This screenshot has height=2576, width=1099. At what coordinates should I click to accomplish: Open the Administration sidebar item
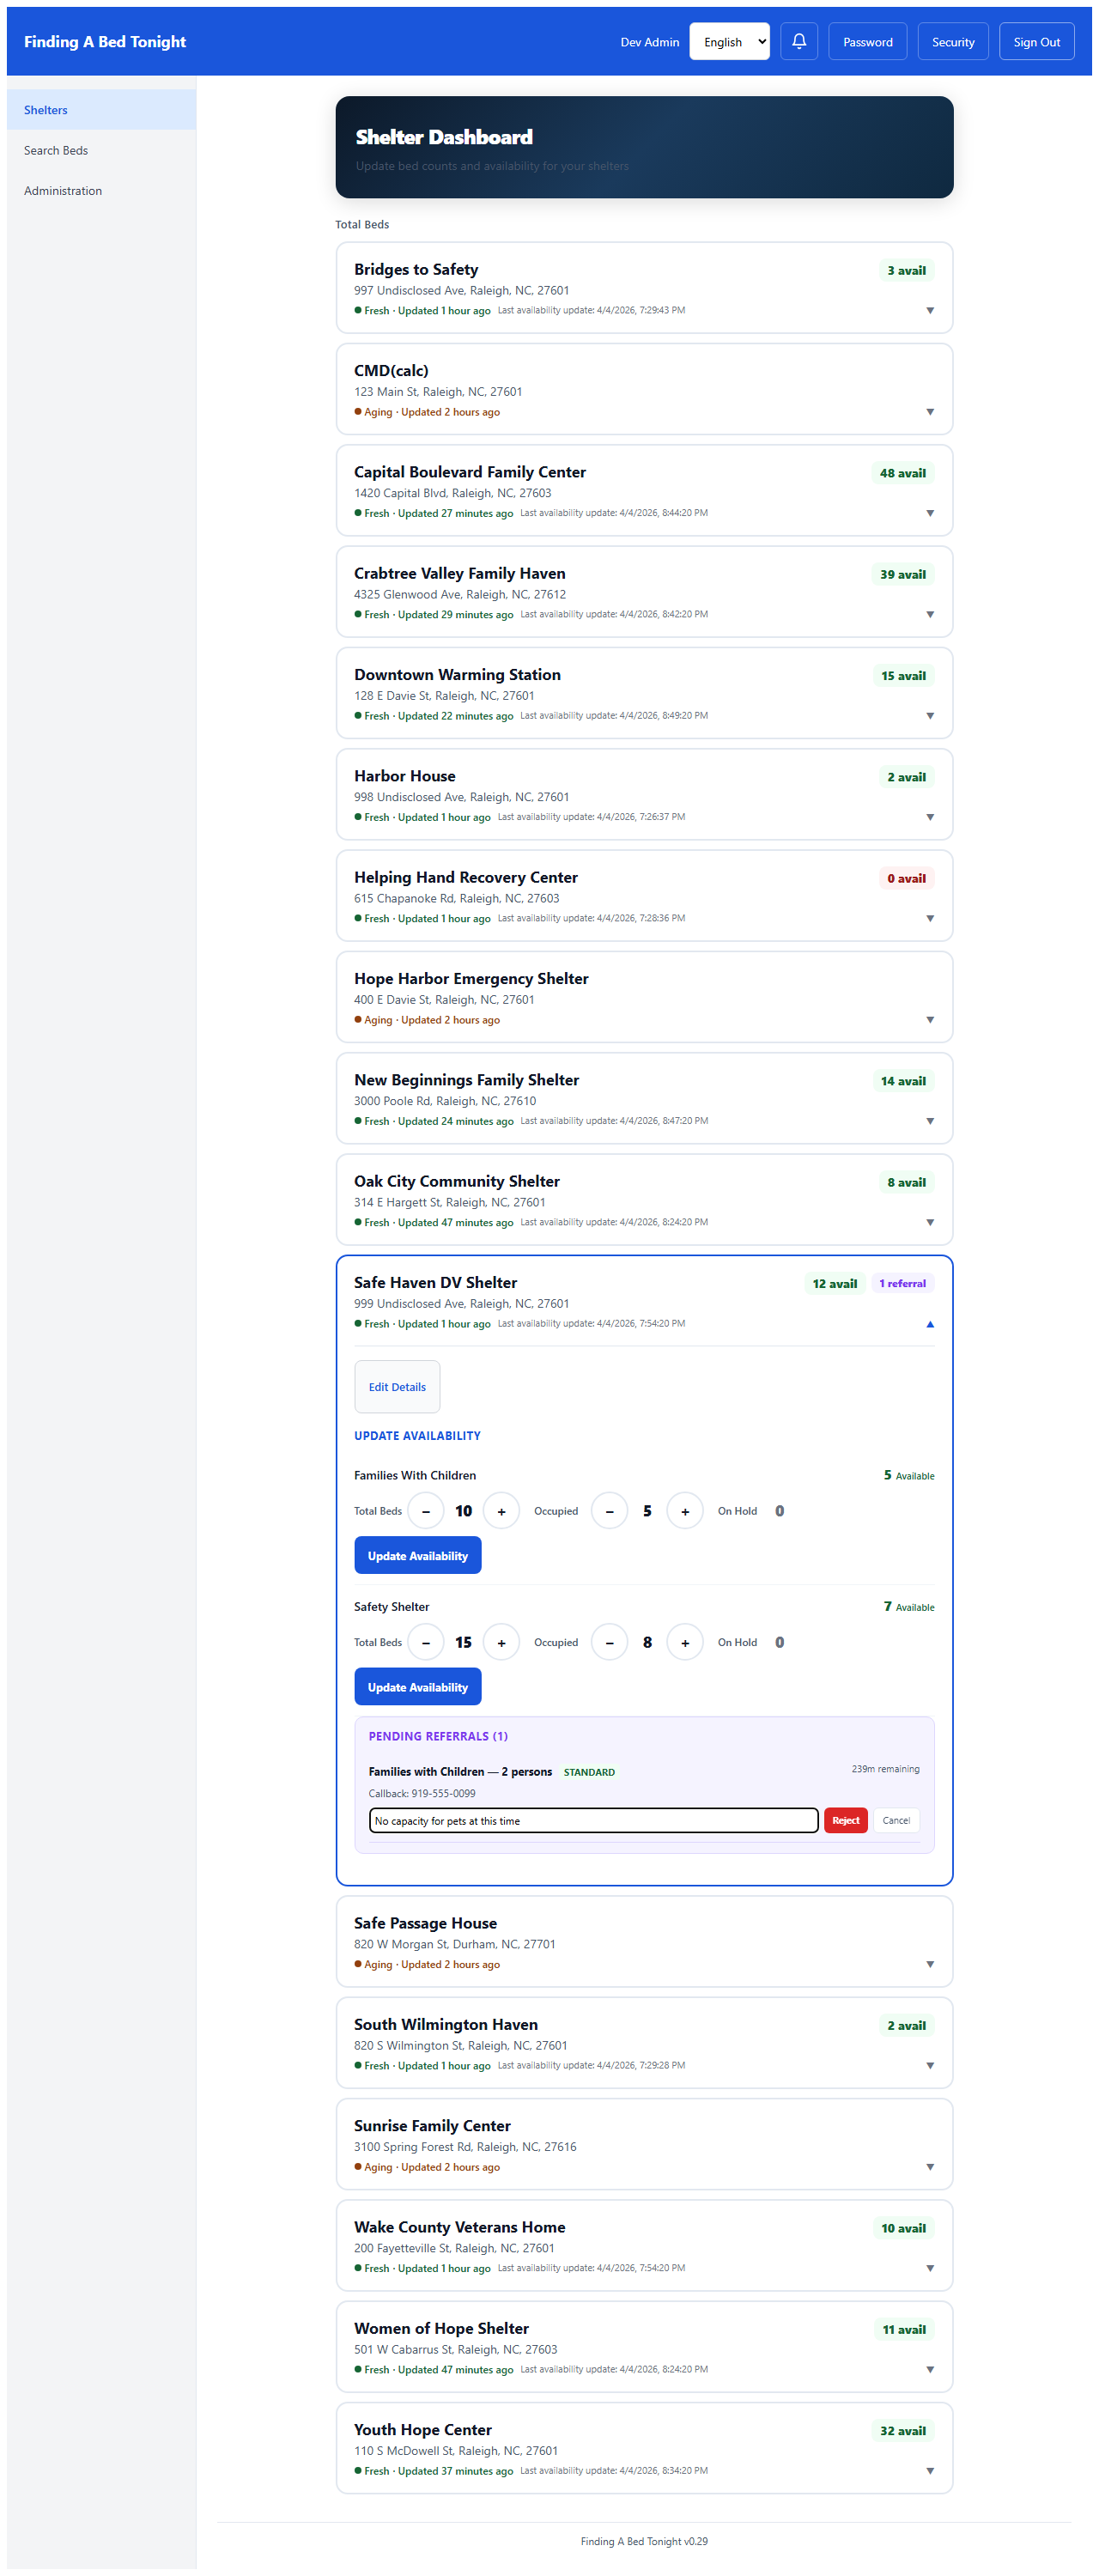63,191
